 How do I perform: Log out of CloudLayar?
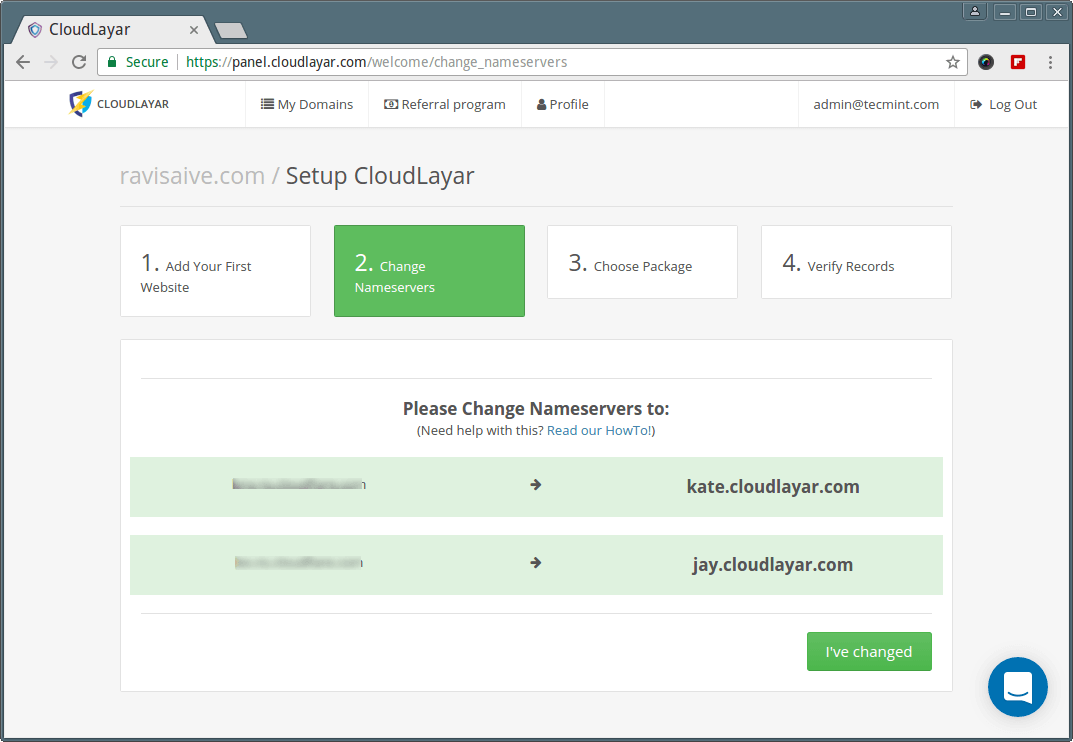point(1003,104)
